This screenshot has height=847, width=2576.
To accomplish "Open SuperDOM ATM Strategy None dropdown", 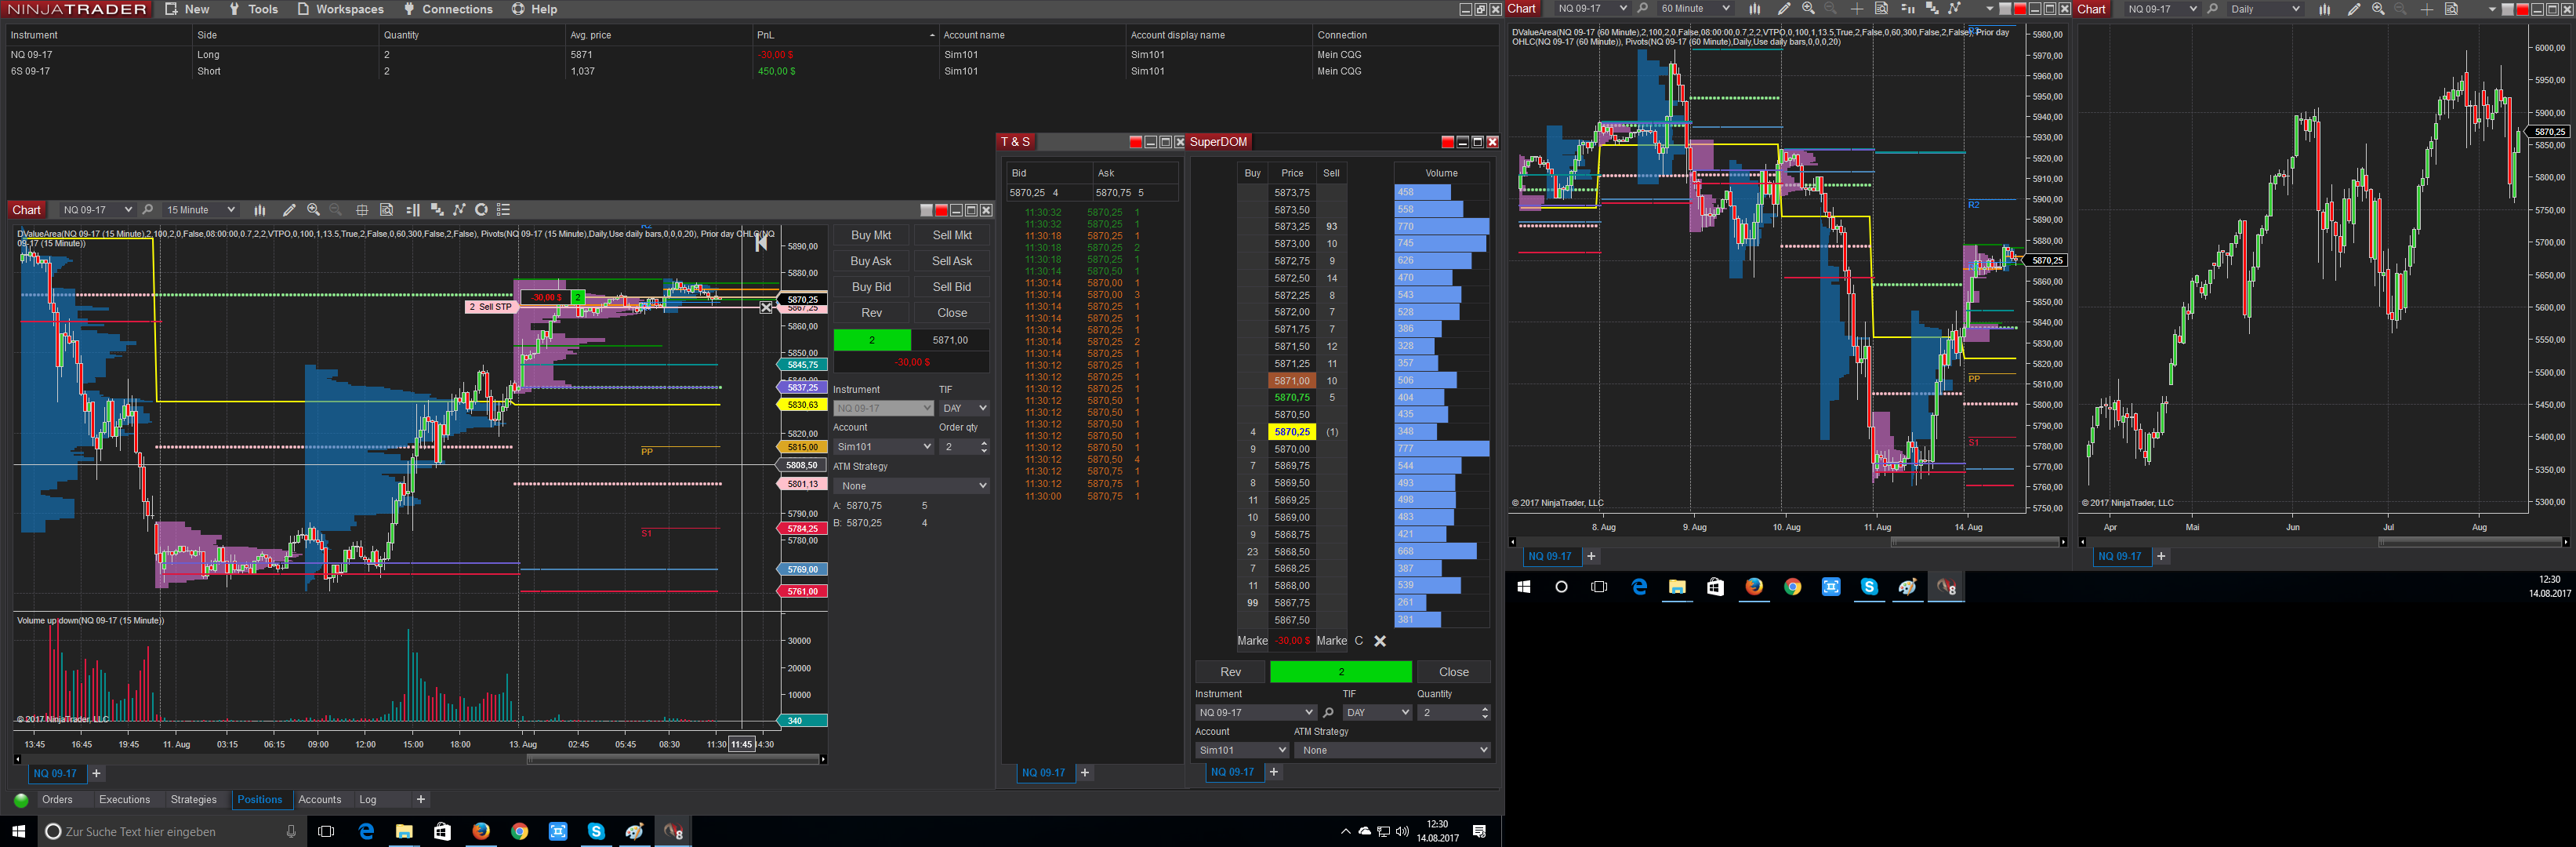I will click(x=1392, y=750).
